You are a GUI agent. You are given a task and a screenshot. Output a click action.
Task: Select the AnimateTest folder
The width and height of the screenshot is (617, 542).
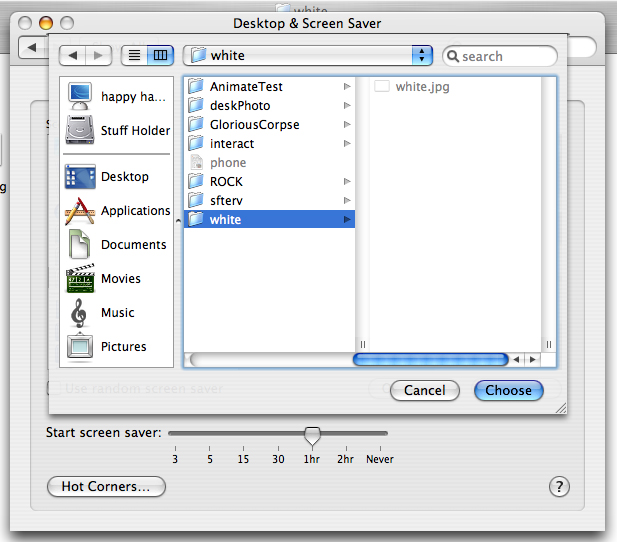tap(269, 87)
